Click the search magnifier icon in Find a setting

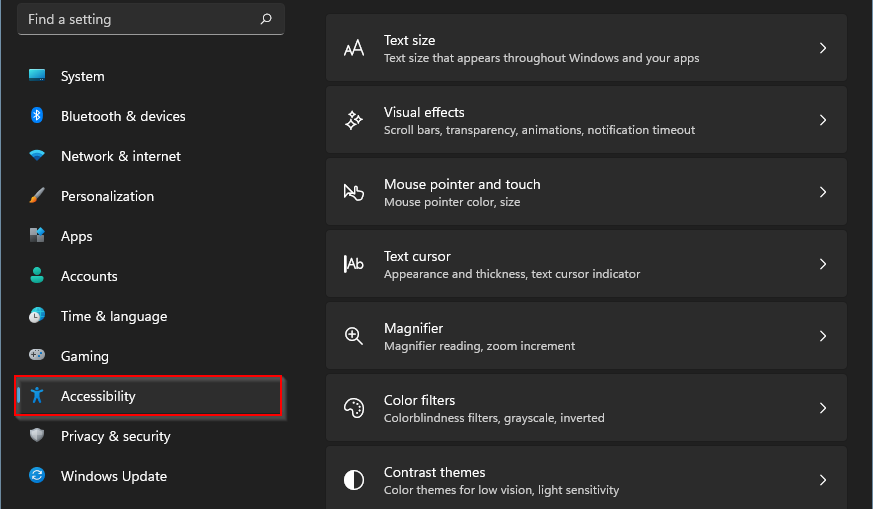[x=266, y=19]
